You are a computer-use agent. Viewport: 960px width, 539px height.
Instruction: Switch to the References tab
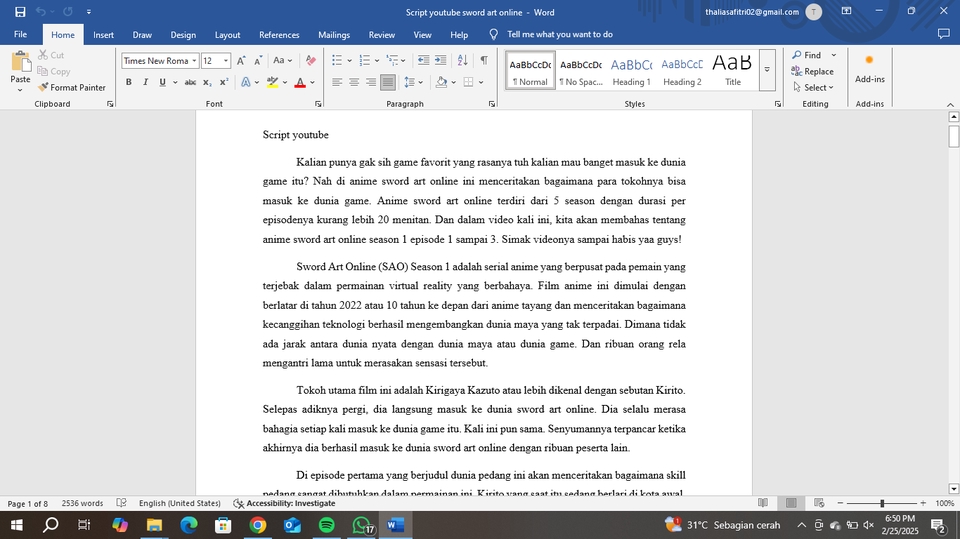coord(279,35)
